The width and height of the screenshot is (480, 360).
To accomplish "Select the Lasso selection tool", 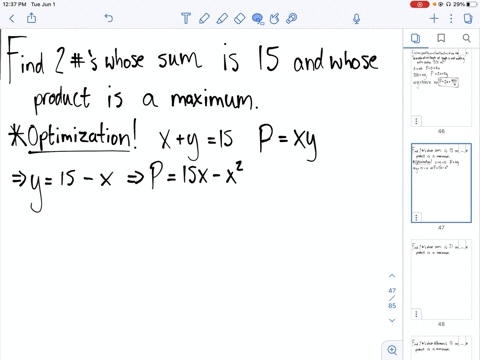I will point(258,19).
